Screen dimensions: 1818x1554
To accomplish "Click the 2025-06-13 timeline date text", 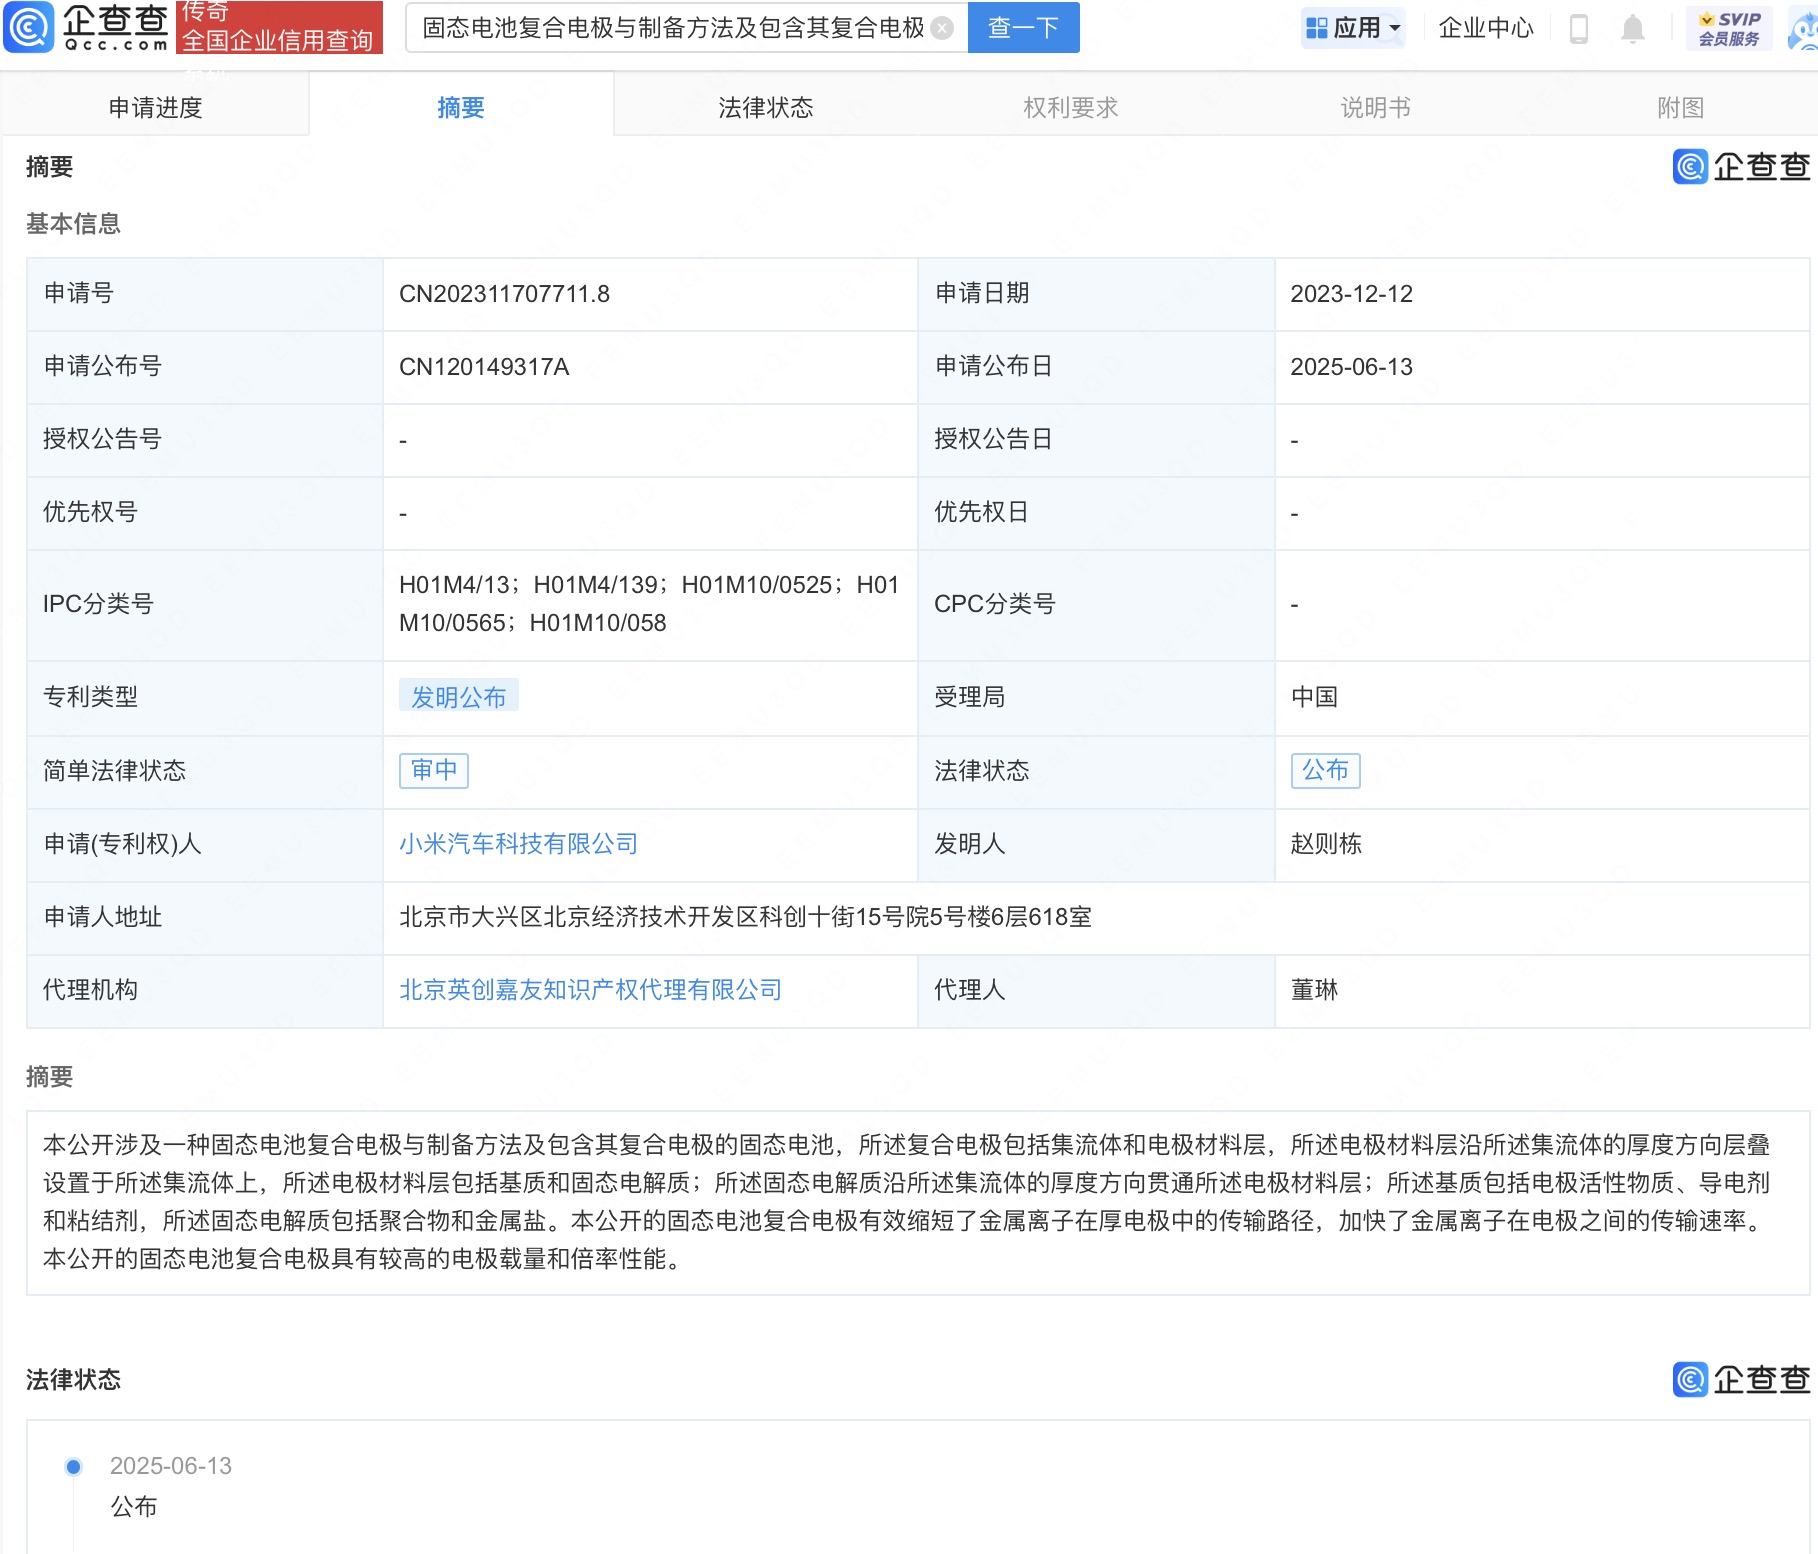I will click(x=171, y=1466).
